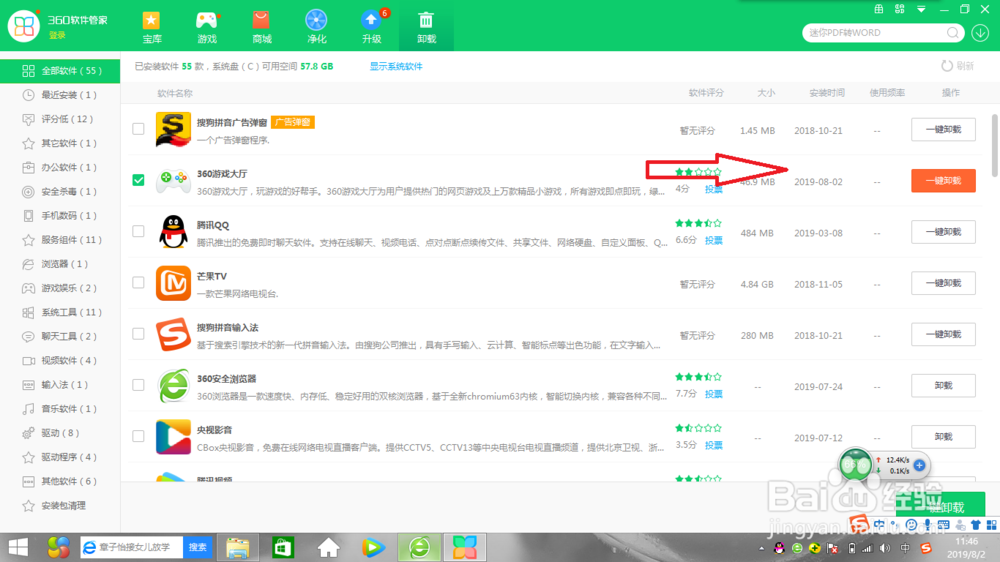Image resolution: width=1000 pixels, height=562 pixels.
Task: Select 全部软件 (55) category
Action: (60, 71)
